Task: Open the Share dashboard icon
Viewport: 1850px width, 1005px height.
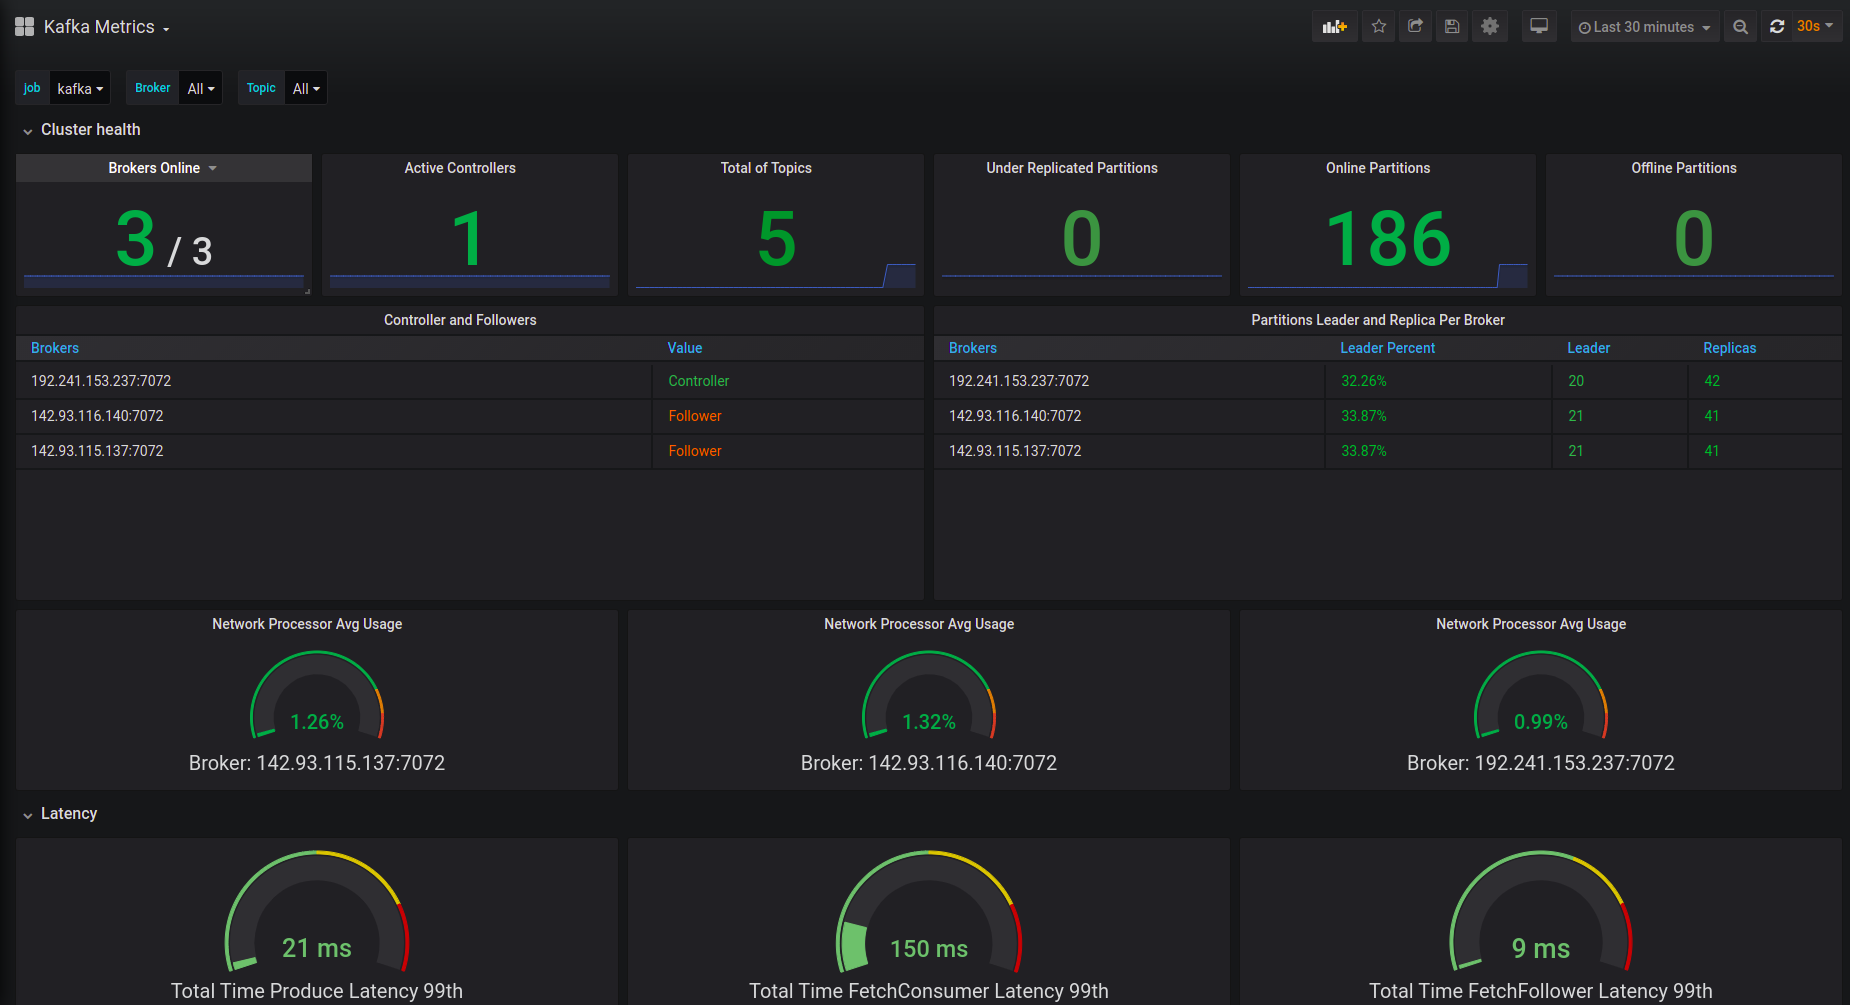Action: (1415, 27)
